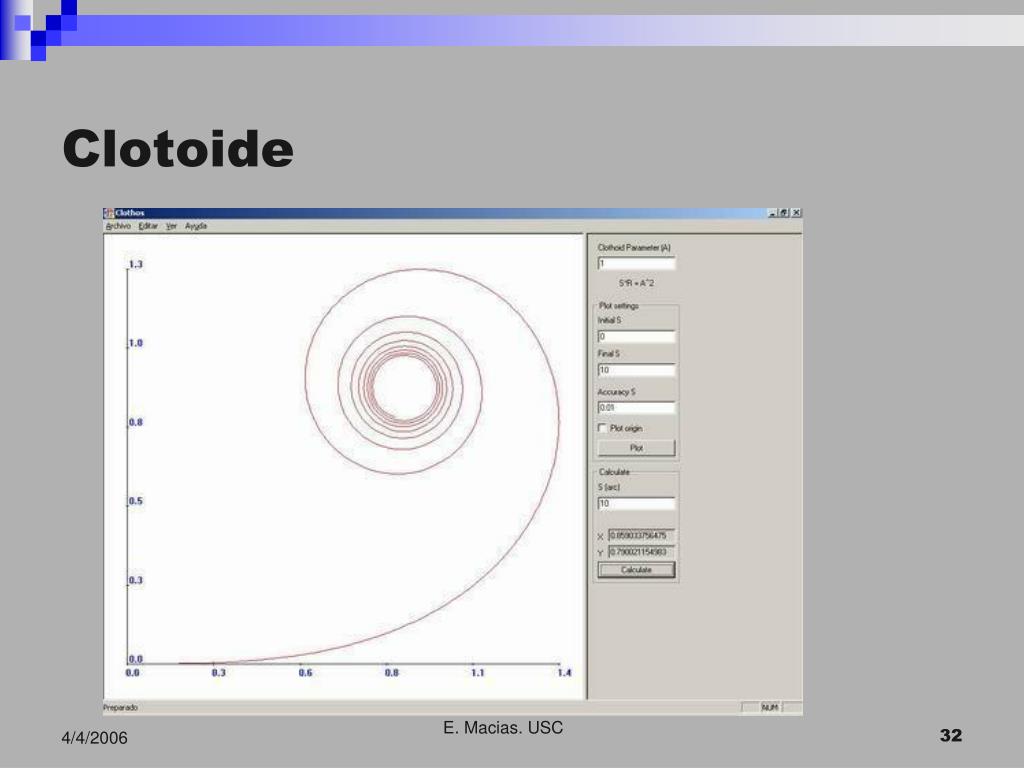This screenshot has width=1024, height=768.
Task: Click the Plot button
Action: coord(636,448)
